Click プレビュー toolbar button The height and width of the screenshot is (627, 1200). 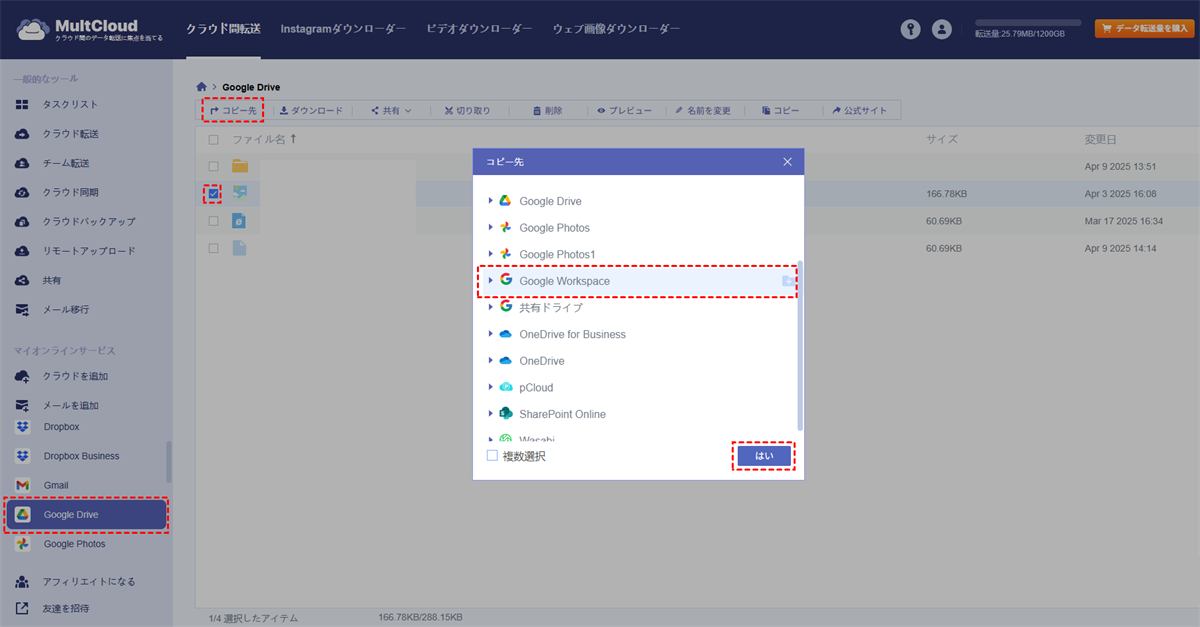(624, 111)
